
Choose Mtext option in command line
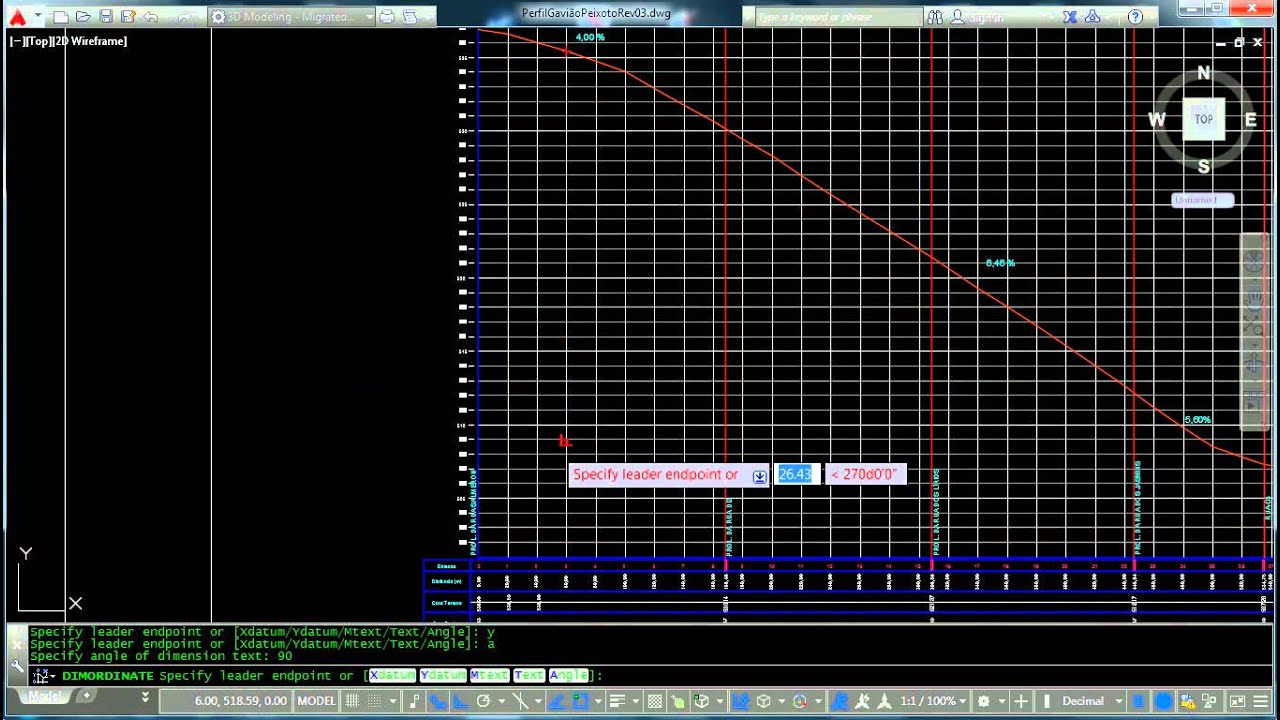489,676
